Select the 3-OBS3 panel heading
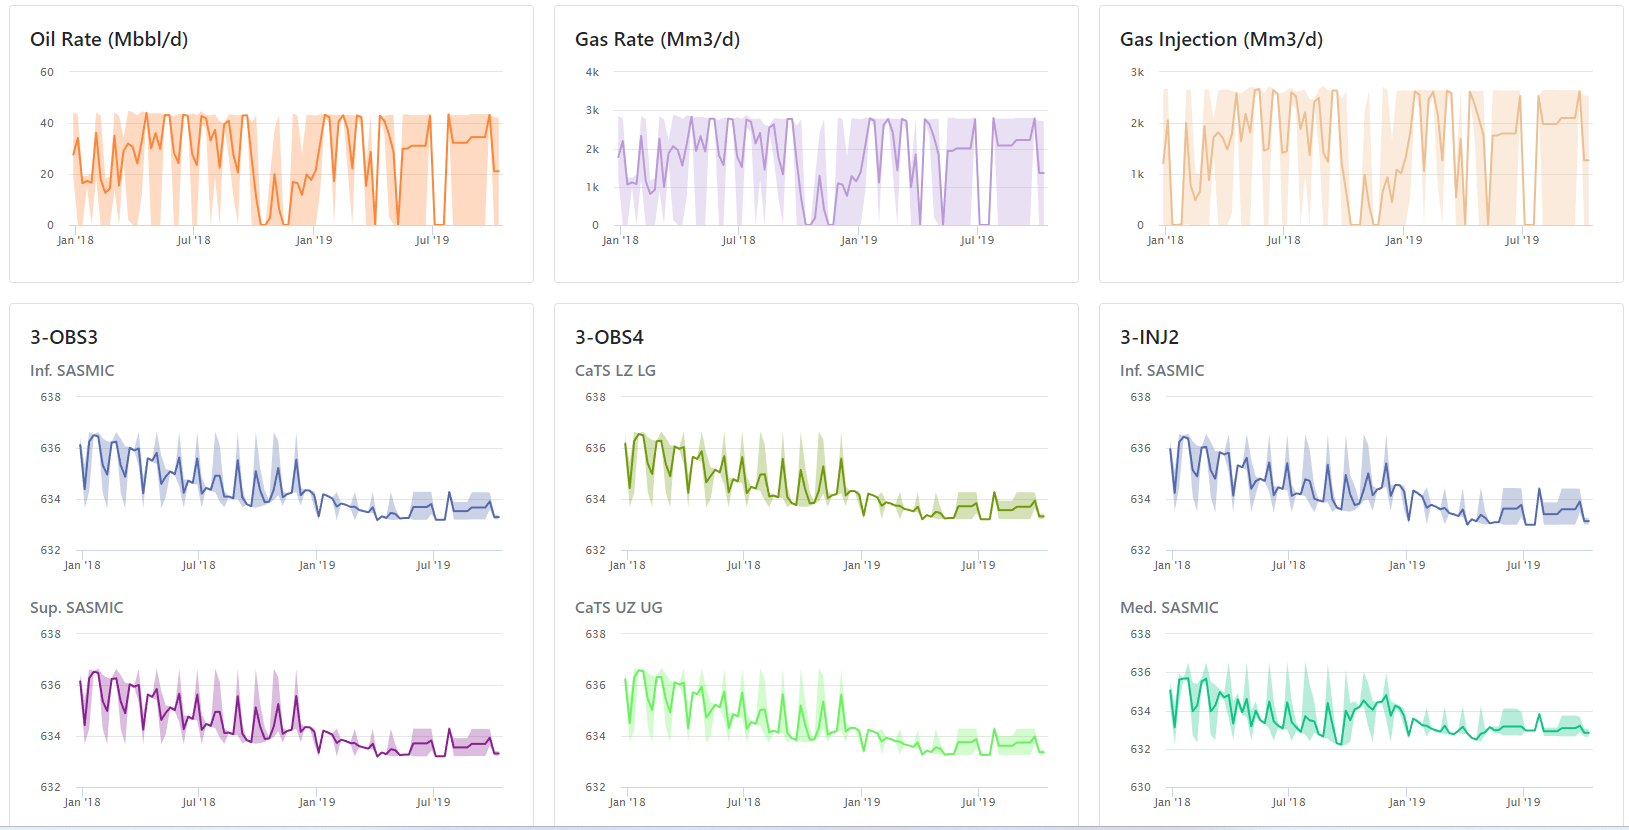Image resolution: width=1629 pixels, height=830 pixels. pyautogui.click(x=64, y=337)
